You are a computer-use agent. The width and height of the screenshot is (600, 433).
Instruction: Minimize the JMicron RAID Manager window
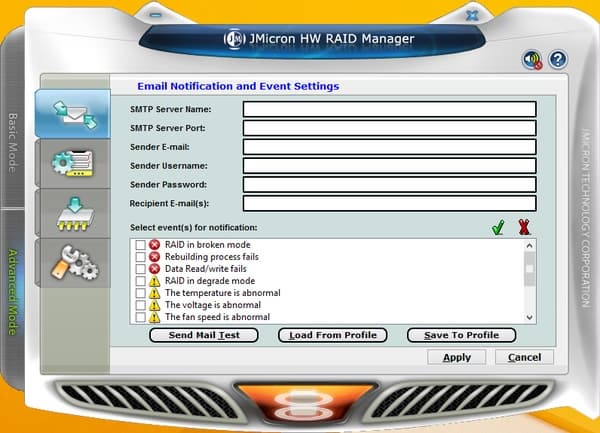click(x=155, y=15)
